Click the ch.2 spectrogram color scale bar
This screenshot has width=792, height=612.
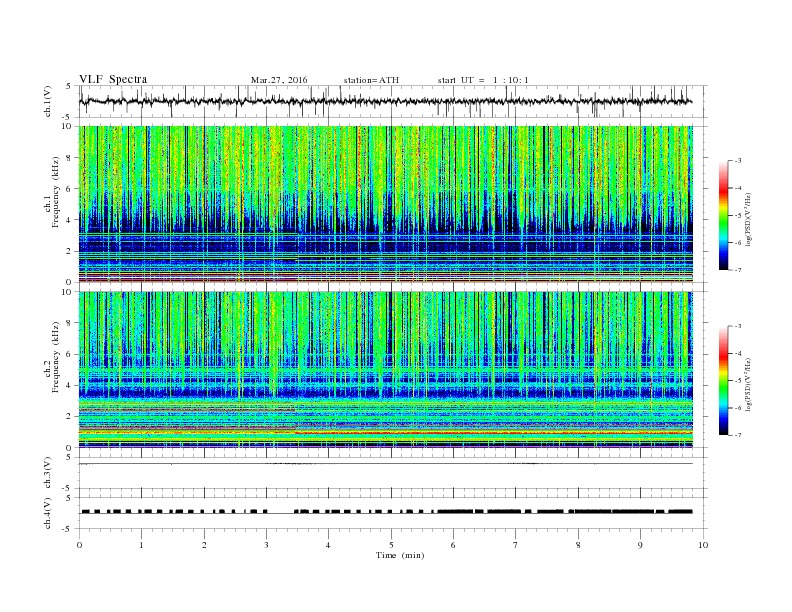point(723,381)
